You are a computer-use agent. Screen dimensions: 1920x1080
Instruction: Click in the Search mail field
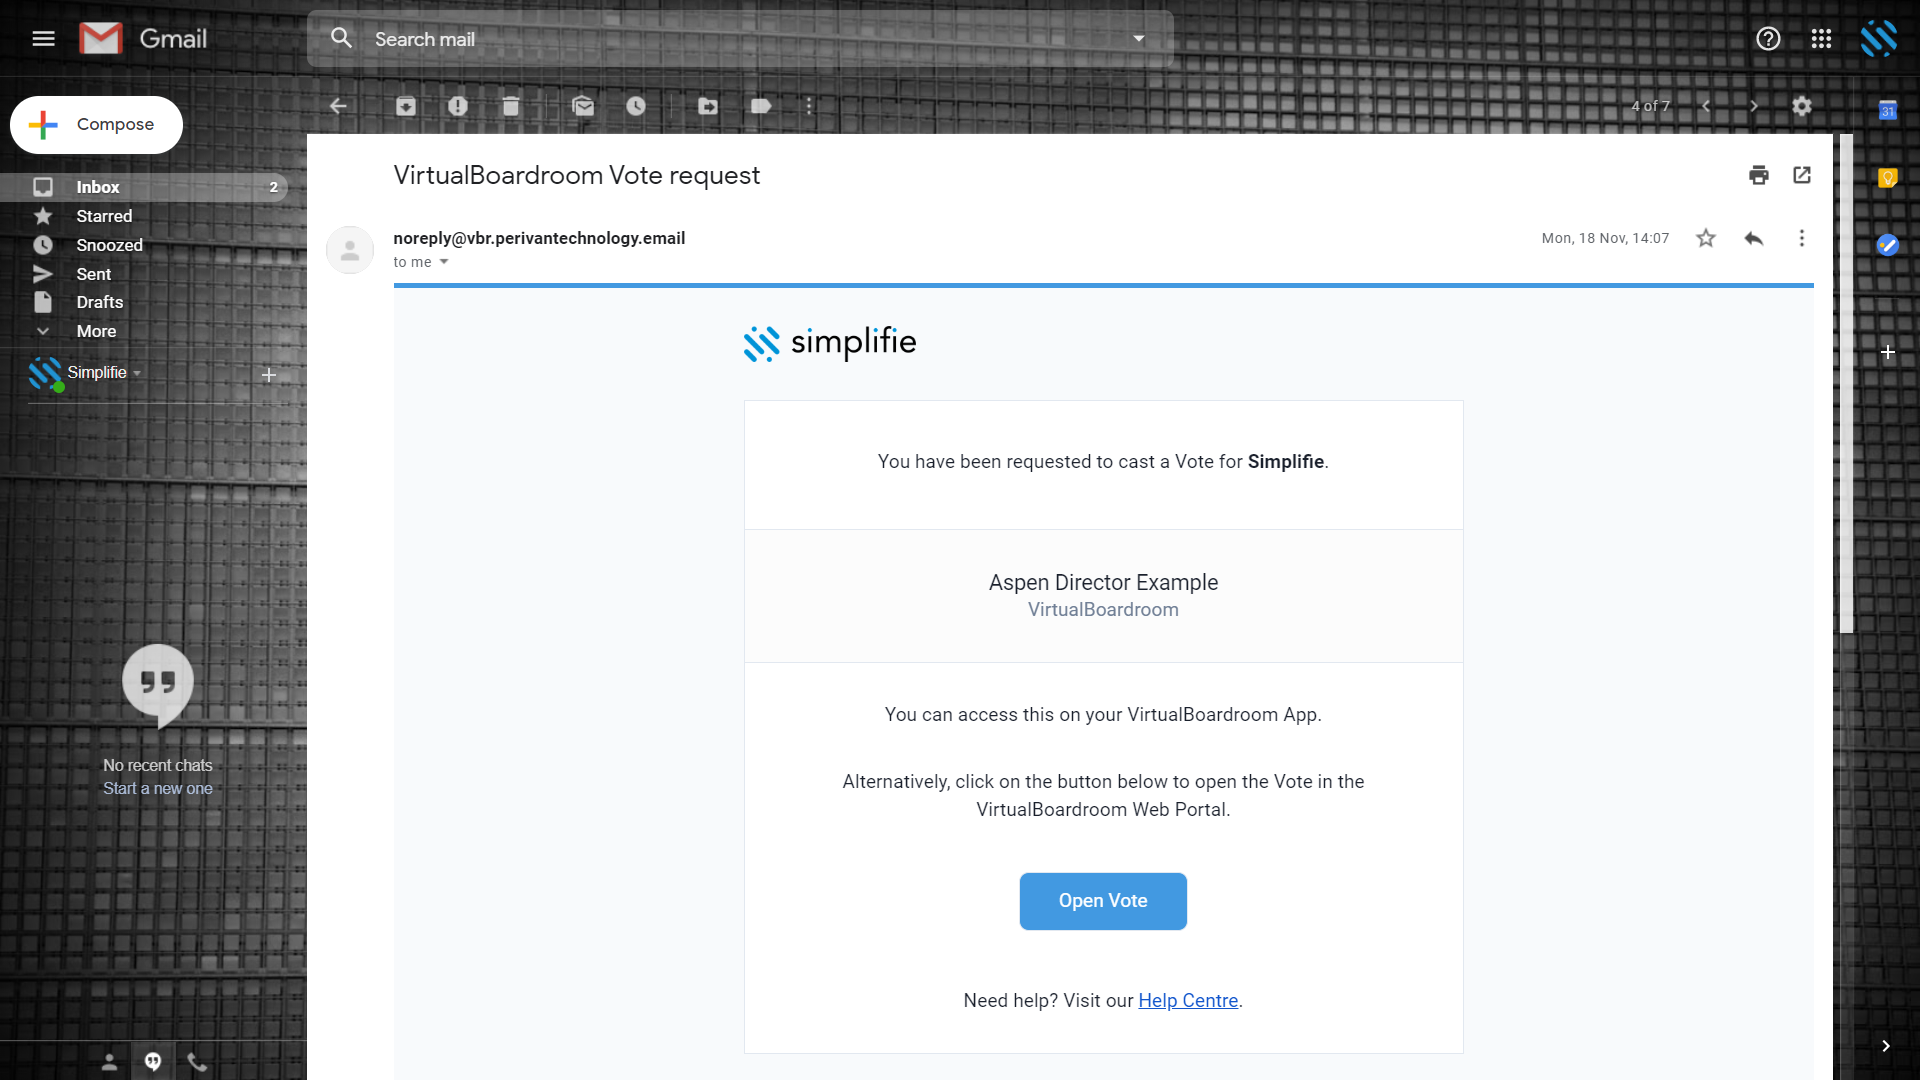(x=740, y=39)
